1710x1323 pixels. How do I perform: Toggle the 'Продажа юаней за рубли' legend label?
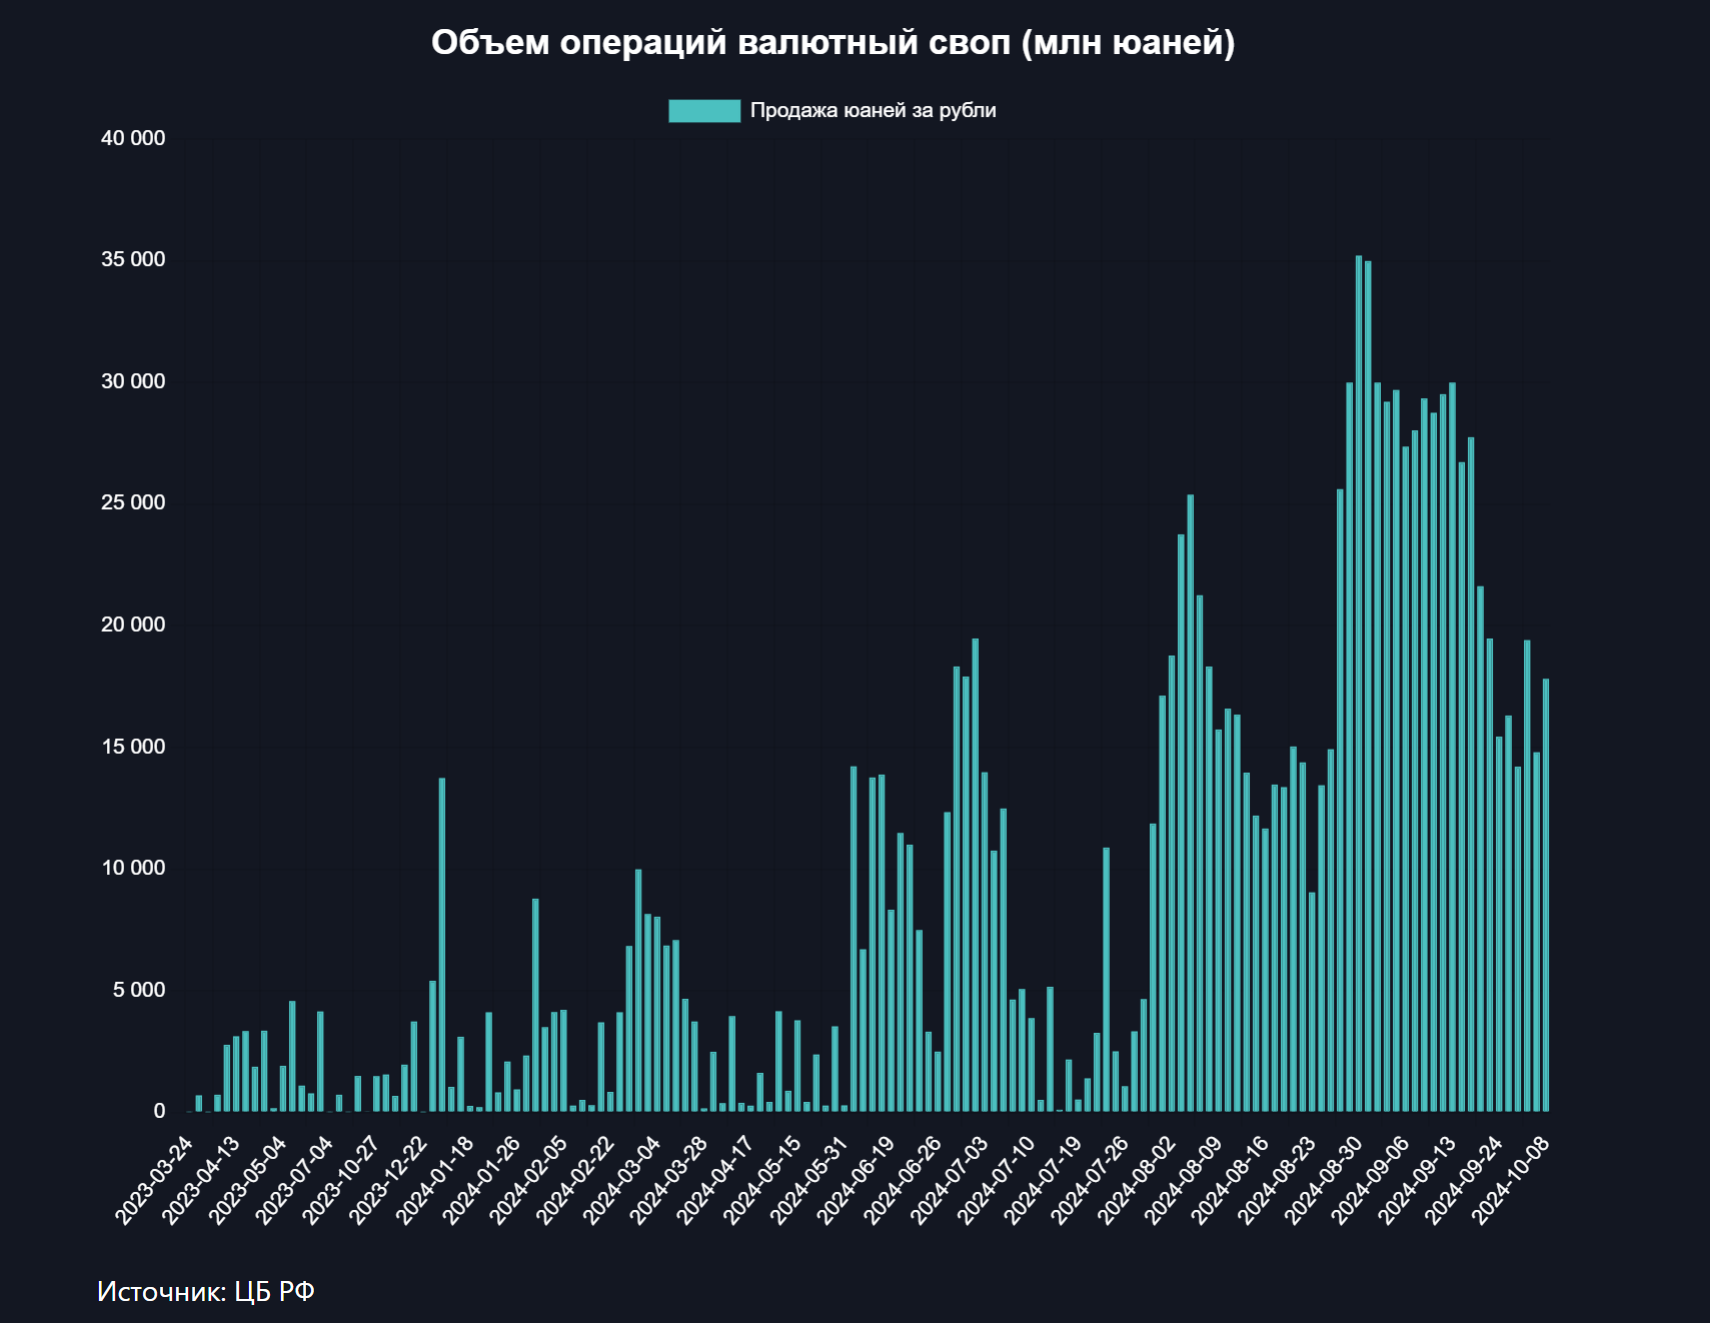pyautogui.click(x=872, y=111)
